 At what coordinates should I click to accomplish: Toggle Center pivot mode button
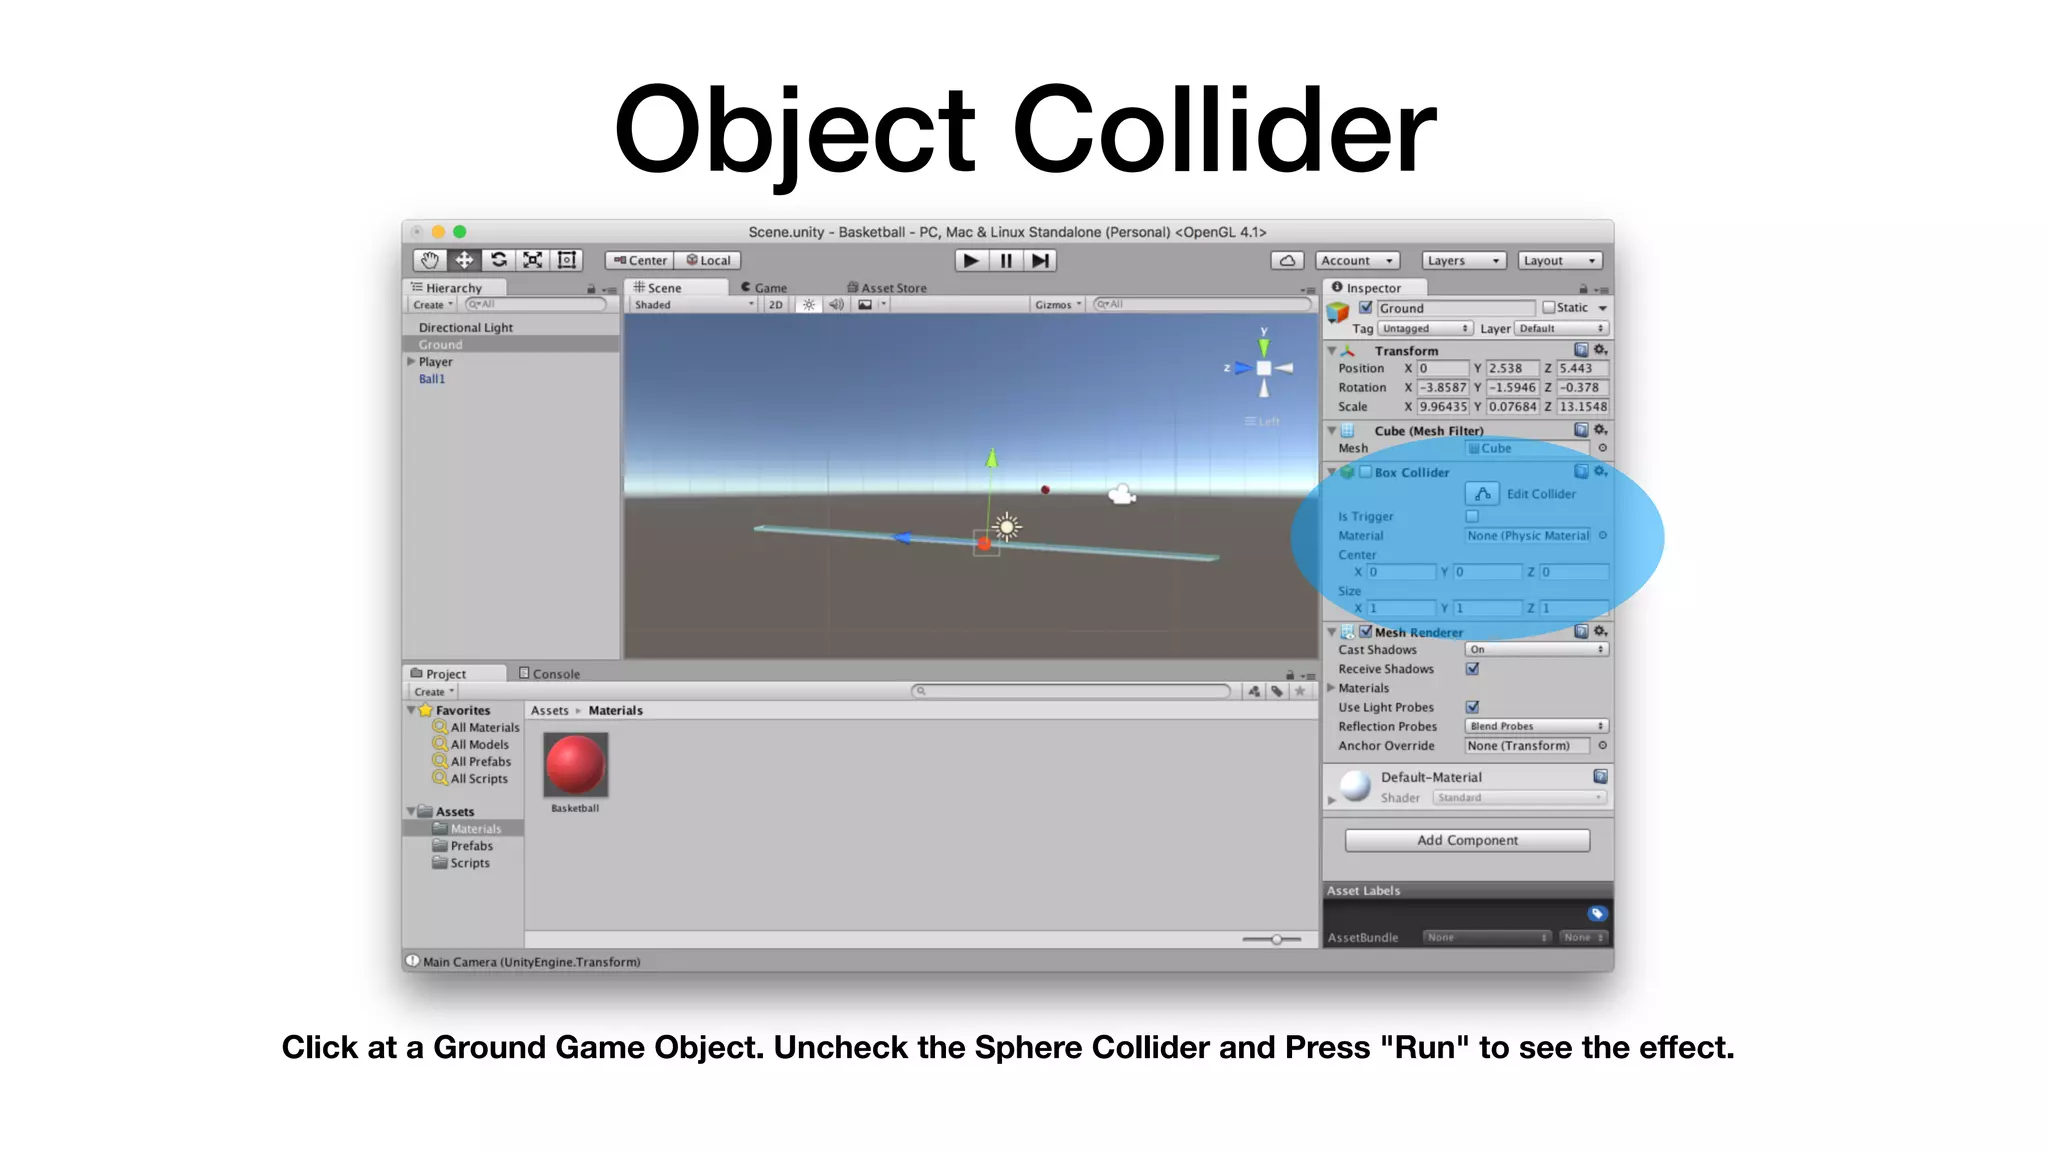click(640, 260)
